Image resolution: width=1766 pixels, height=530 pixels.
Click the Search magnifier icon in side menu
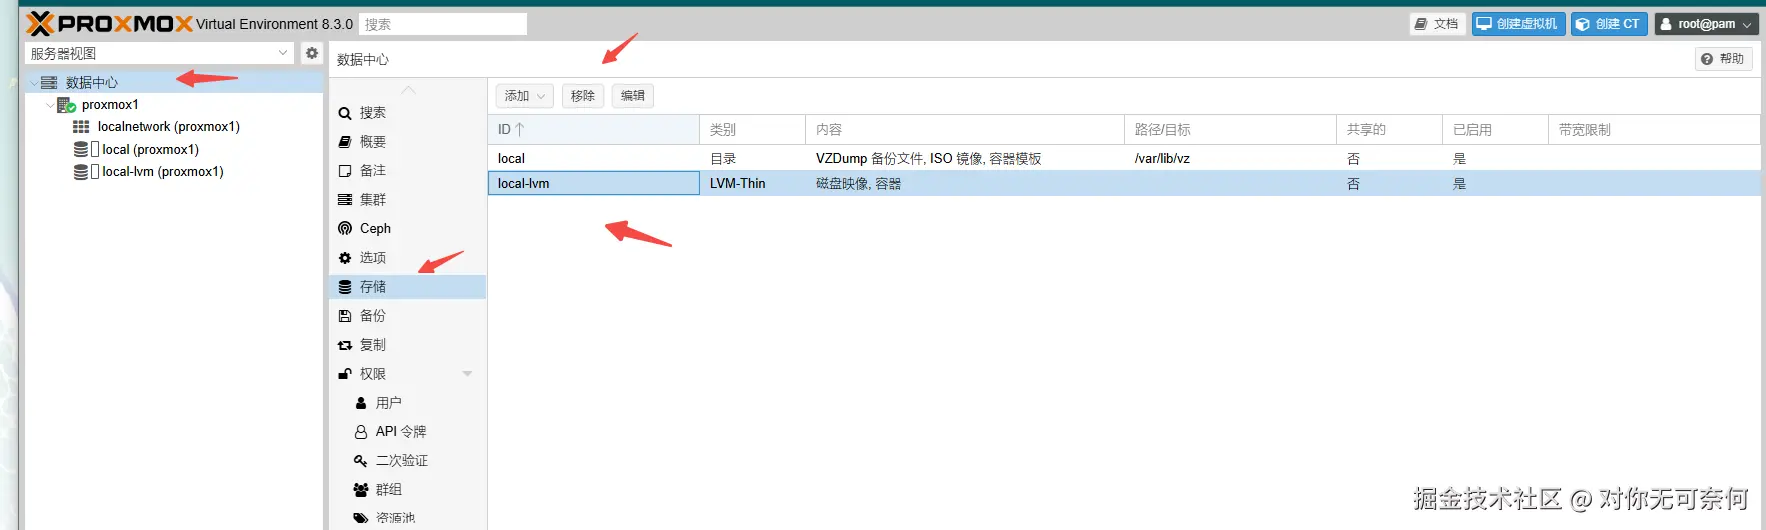[x=345, y=113]
